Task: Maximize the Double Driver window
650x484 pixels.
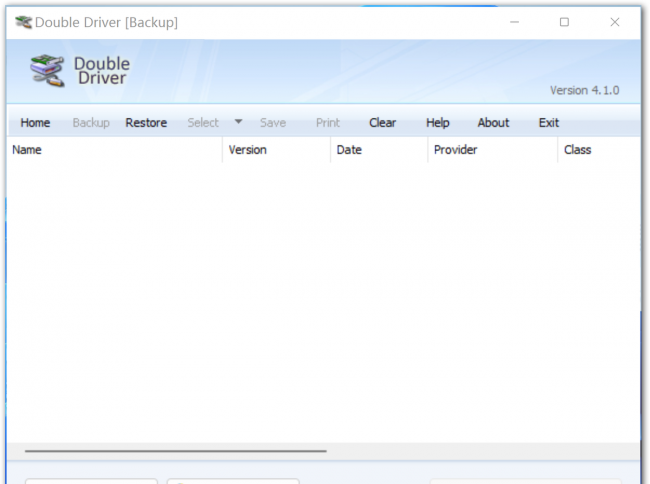Action: tap(564, 22)
